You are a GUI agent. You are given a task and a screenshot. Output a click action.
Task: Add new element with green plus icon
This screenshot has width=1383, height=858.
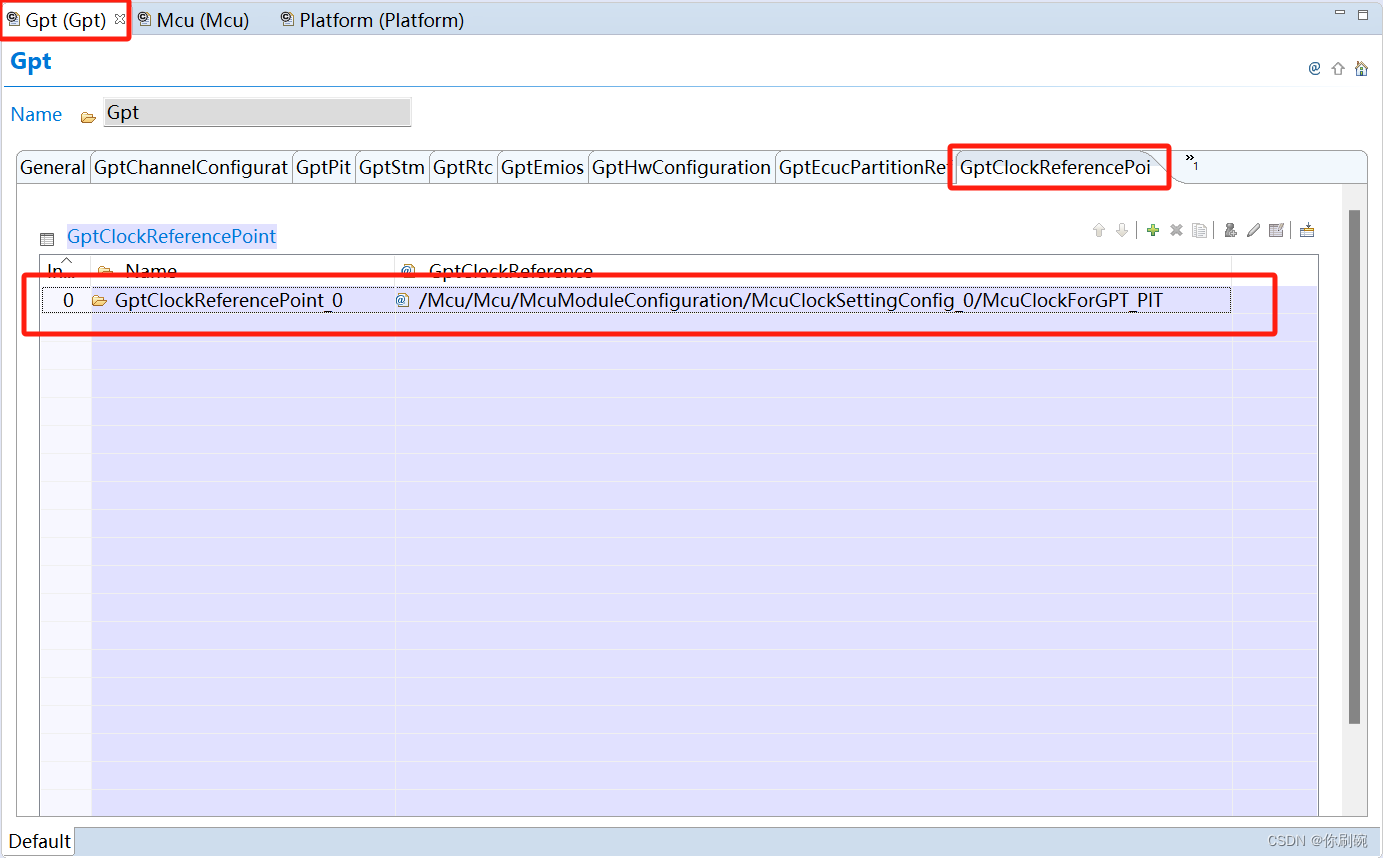click(1153, 230)
